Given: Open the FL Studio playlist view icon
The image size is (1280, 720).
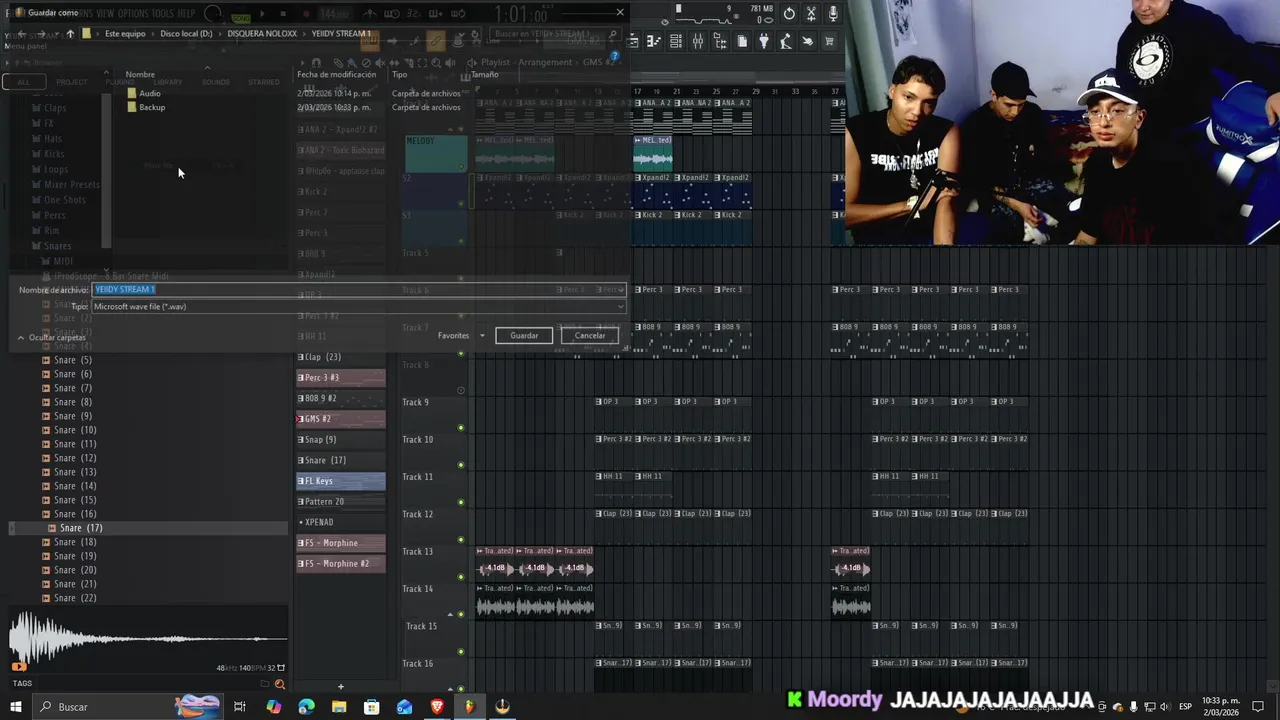Looking at the screenshot, I should click(x=633, y=41).
